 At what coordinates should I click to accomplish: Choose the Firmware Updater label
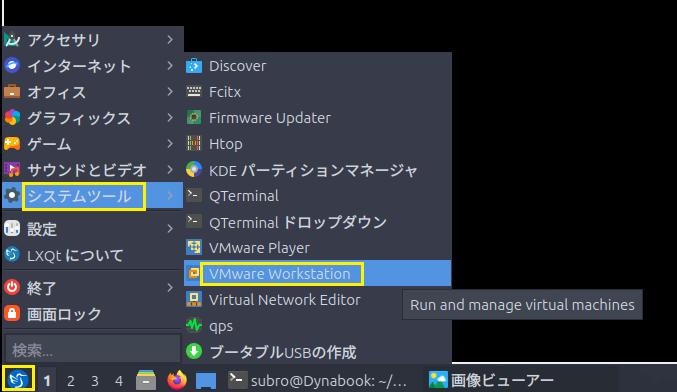(270, 118)
